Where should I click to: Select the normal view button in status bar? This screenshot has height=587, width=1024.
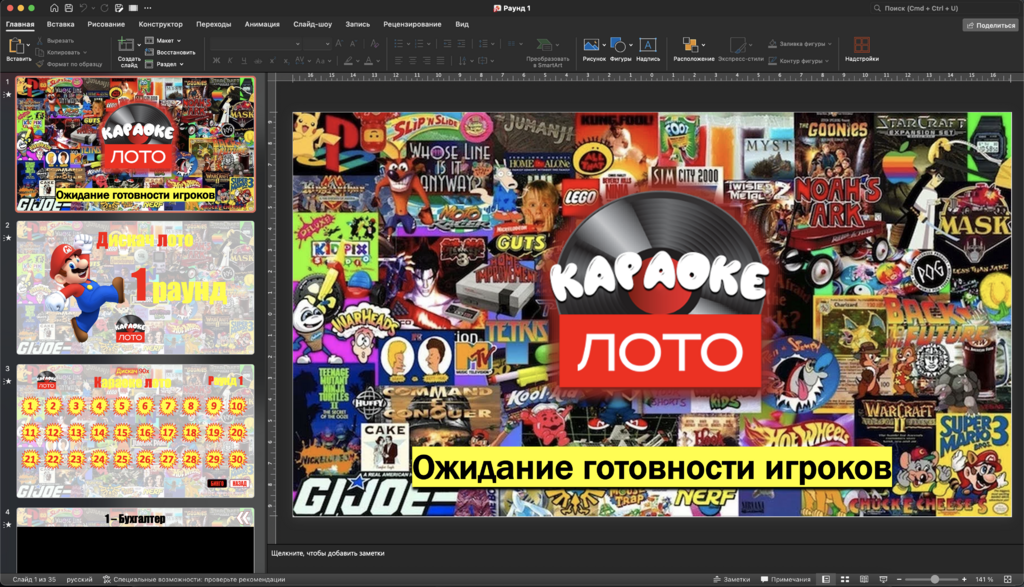[826, 579]
